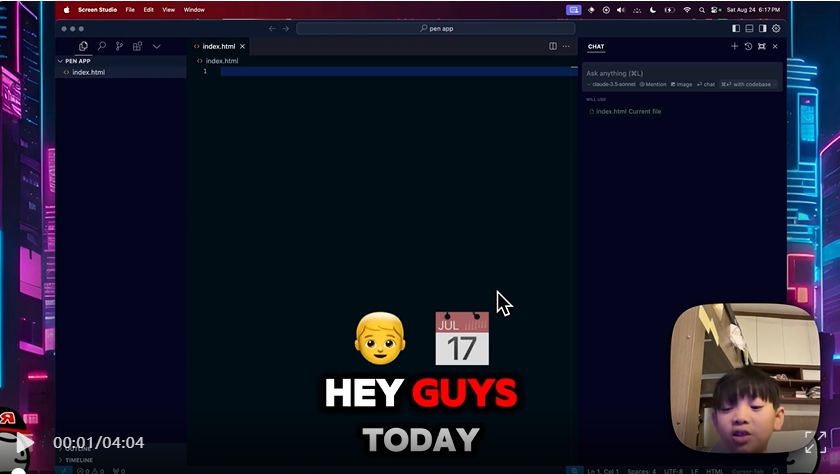Open dropdown arrow beside 'with codebase'

[775, 84]
